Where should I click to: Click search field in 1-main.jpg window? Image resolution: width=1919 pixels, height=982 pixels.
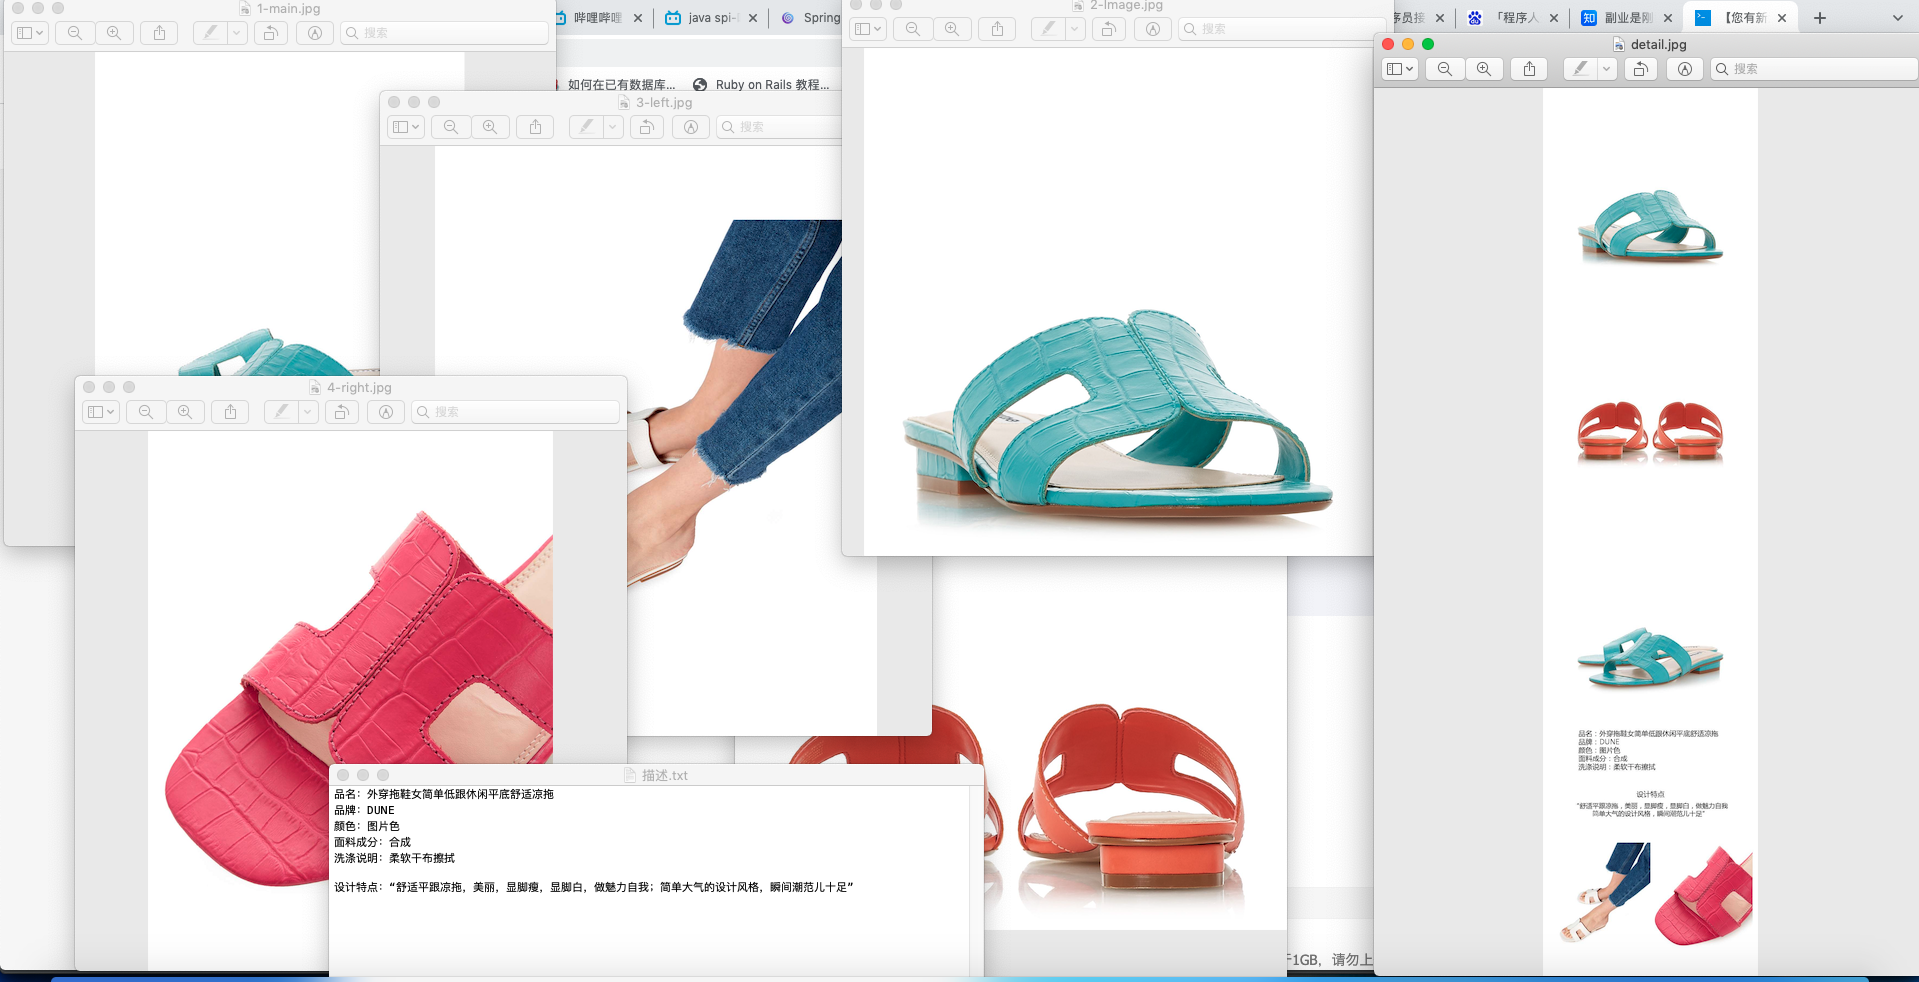pyautogui.click(x=445, y=33)
